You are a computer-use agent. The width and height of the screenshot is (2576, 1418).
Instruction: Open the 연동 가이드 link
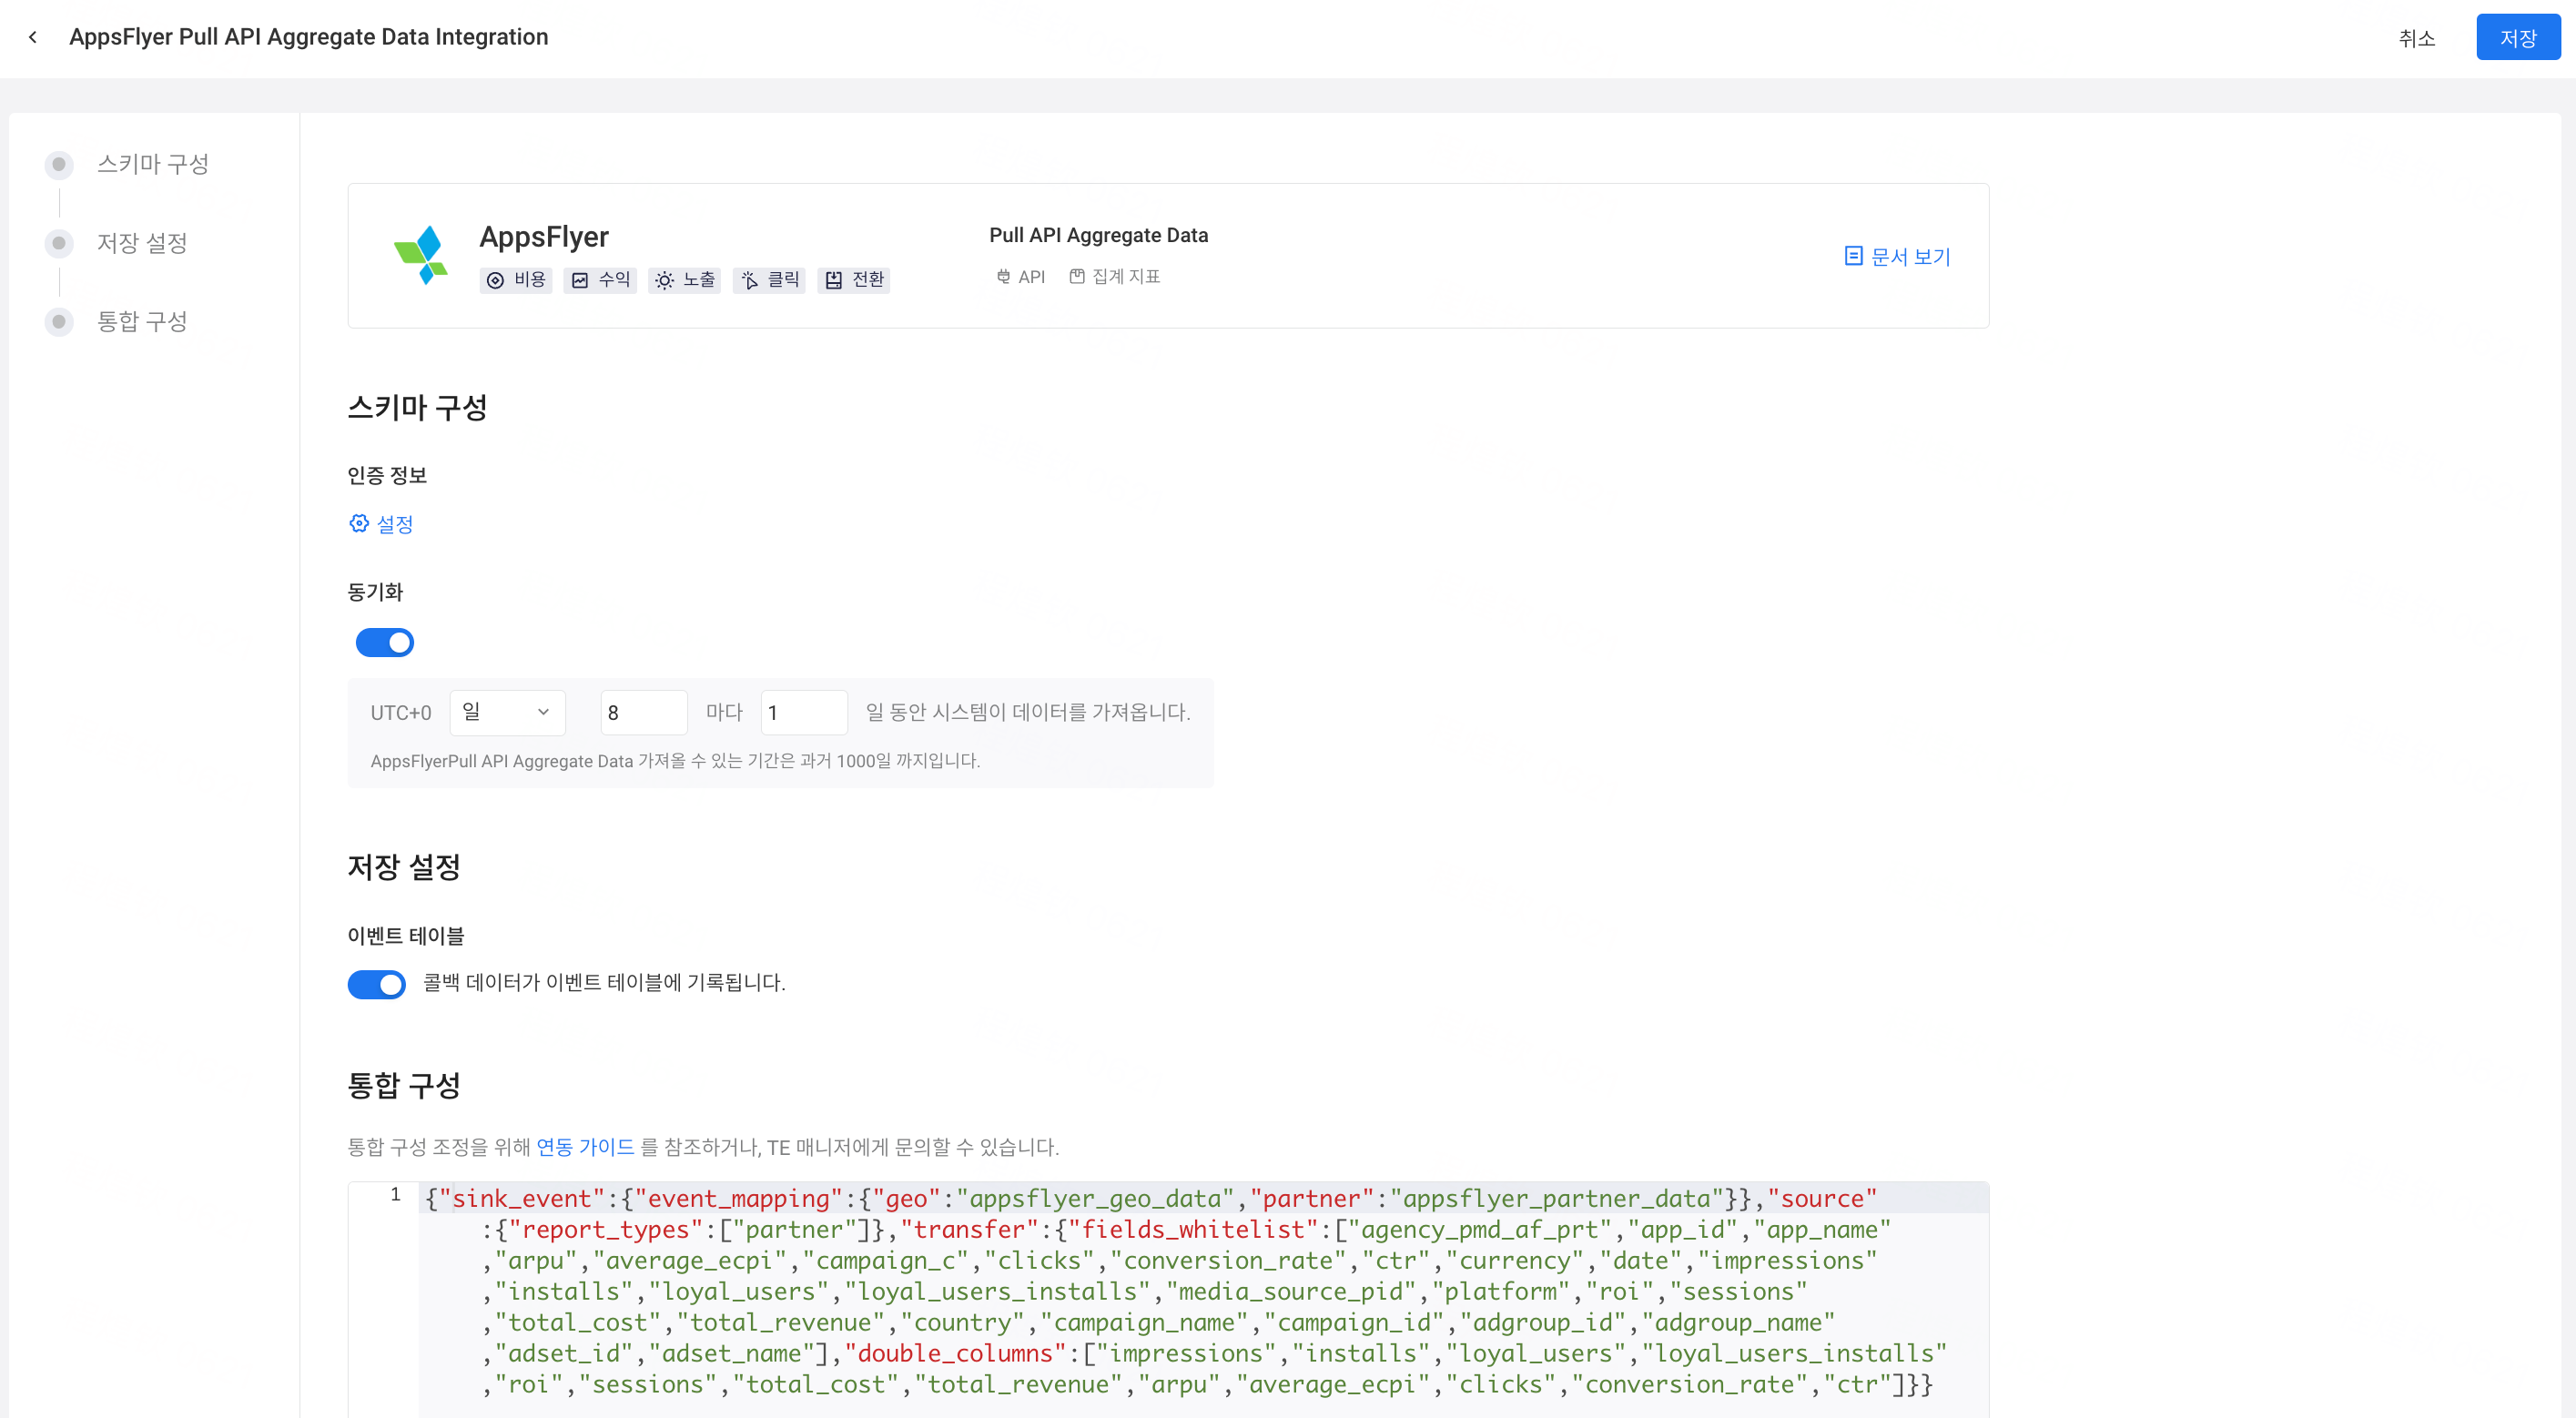[585, 1147]
